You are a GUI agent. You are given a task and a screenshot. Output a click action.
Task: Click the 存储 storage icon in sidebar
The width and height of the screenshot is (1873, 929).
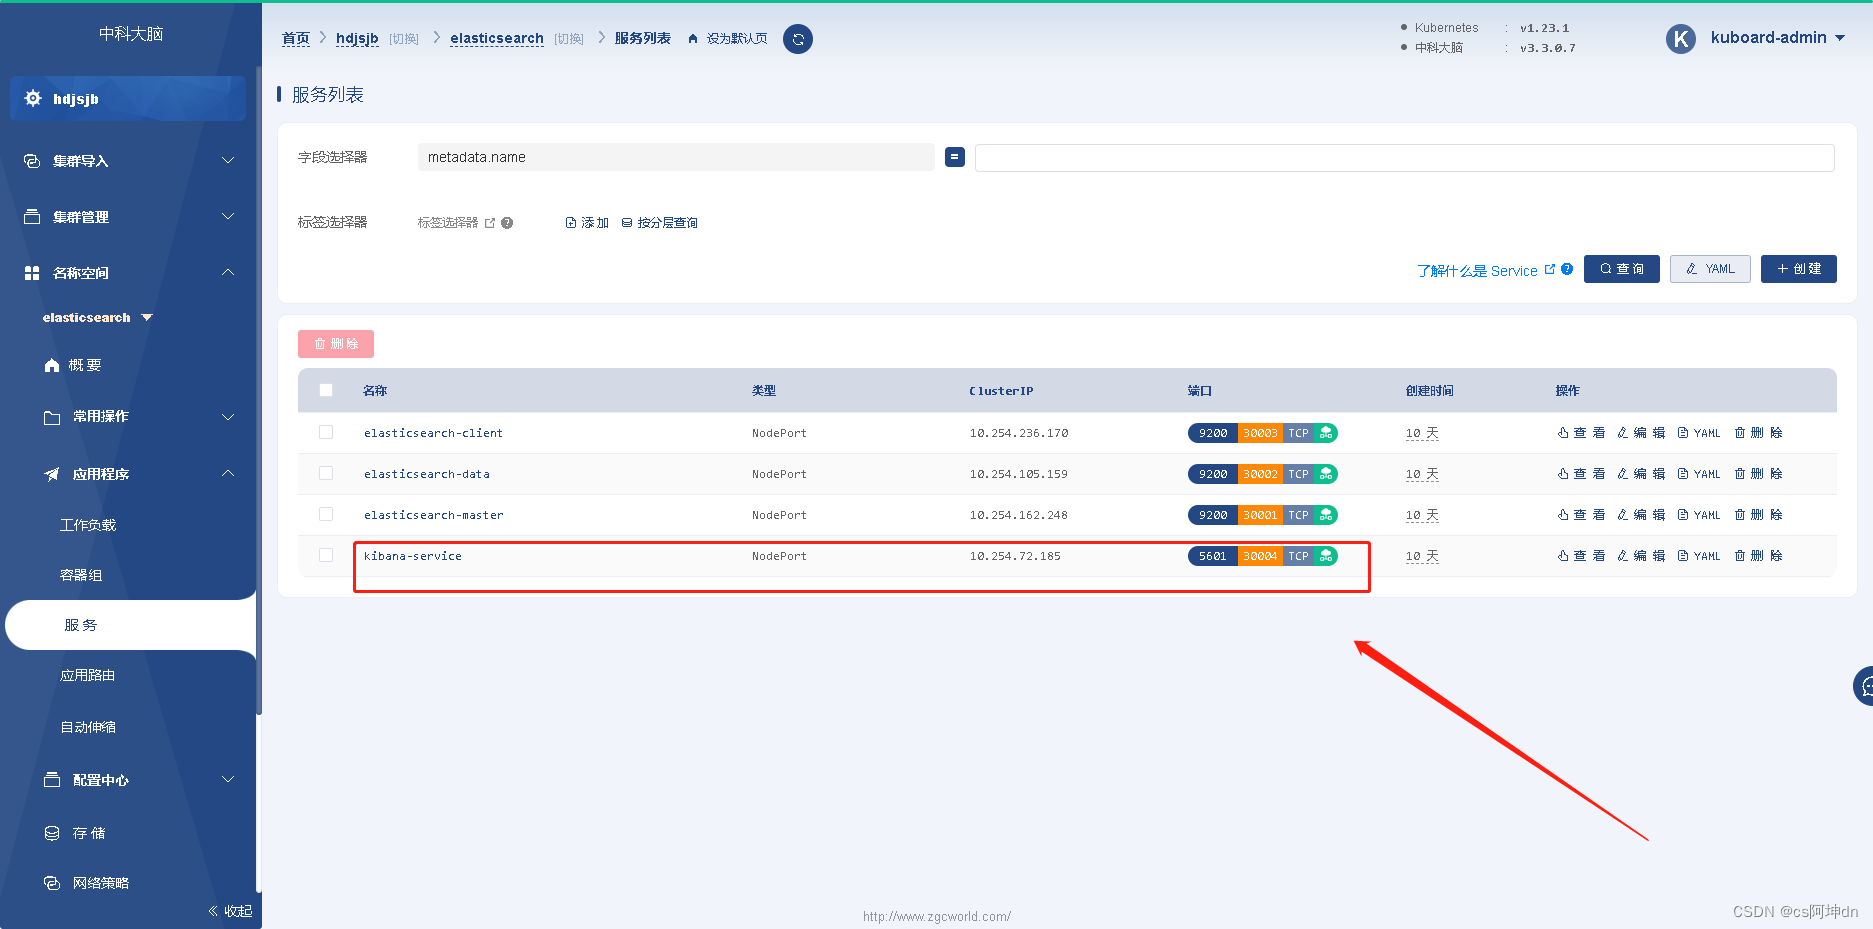click(52, 833)
